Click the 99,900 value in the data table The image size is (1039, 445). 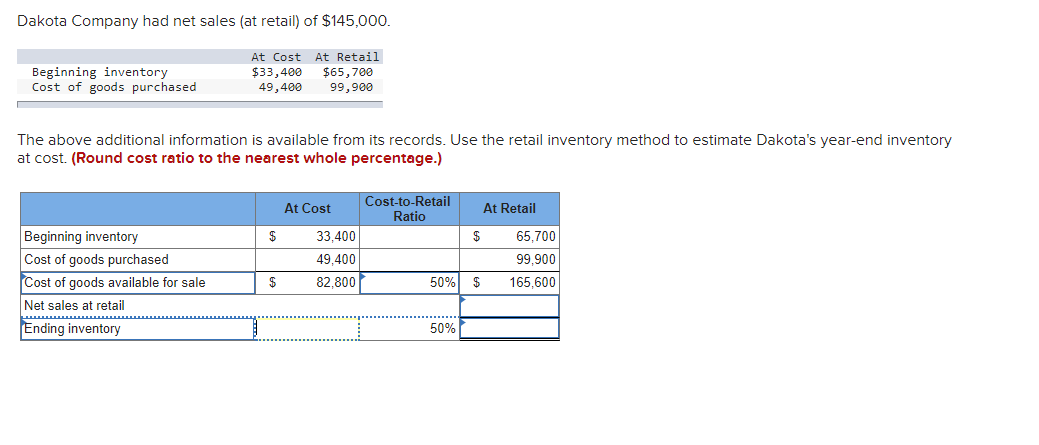click(x=351, y=87)
